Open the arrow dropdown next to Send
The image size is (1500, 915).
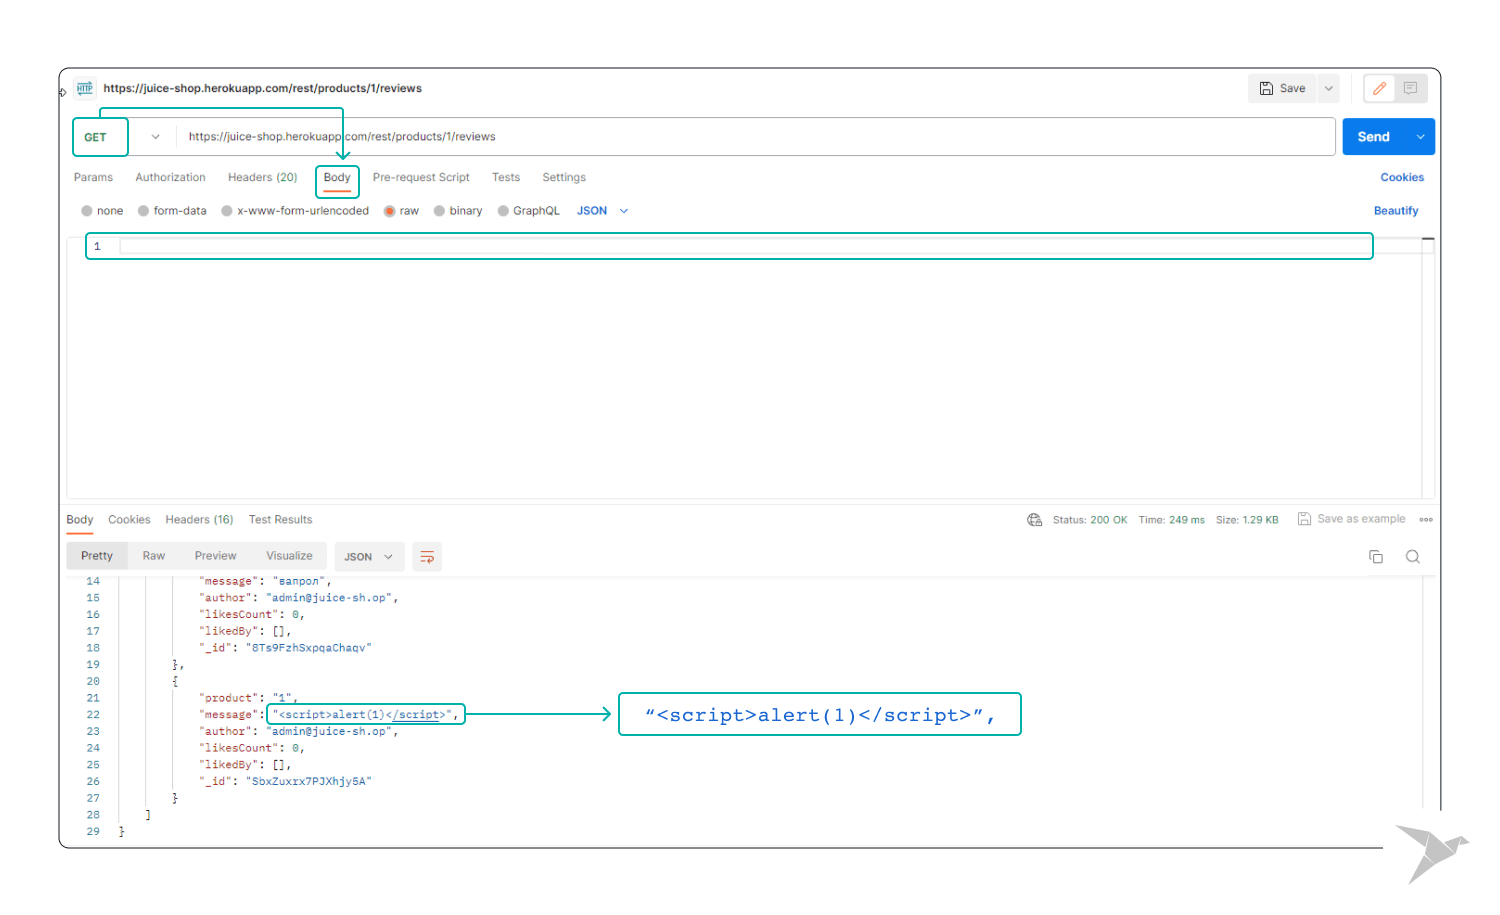(1420, 137)
